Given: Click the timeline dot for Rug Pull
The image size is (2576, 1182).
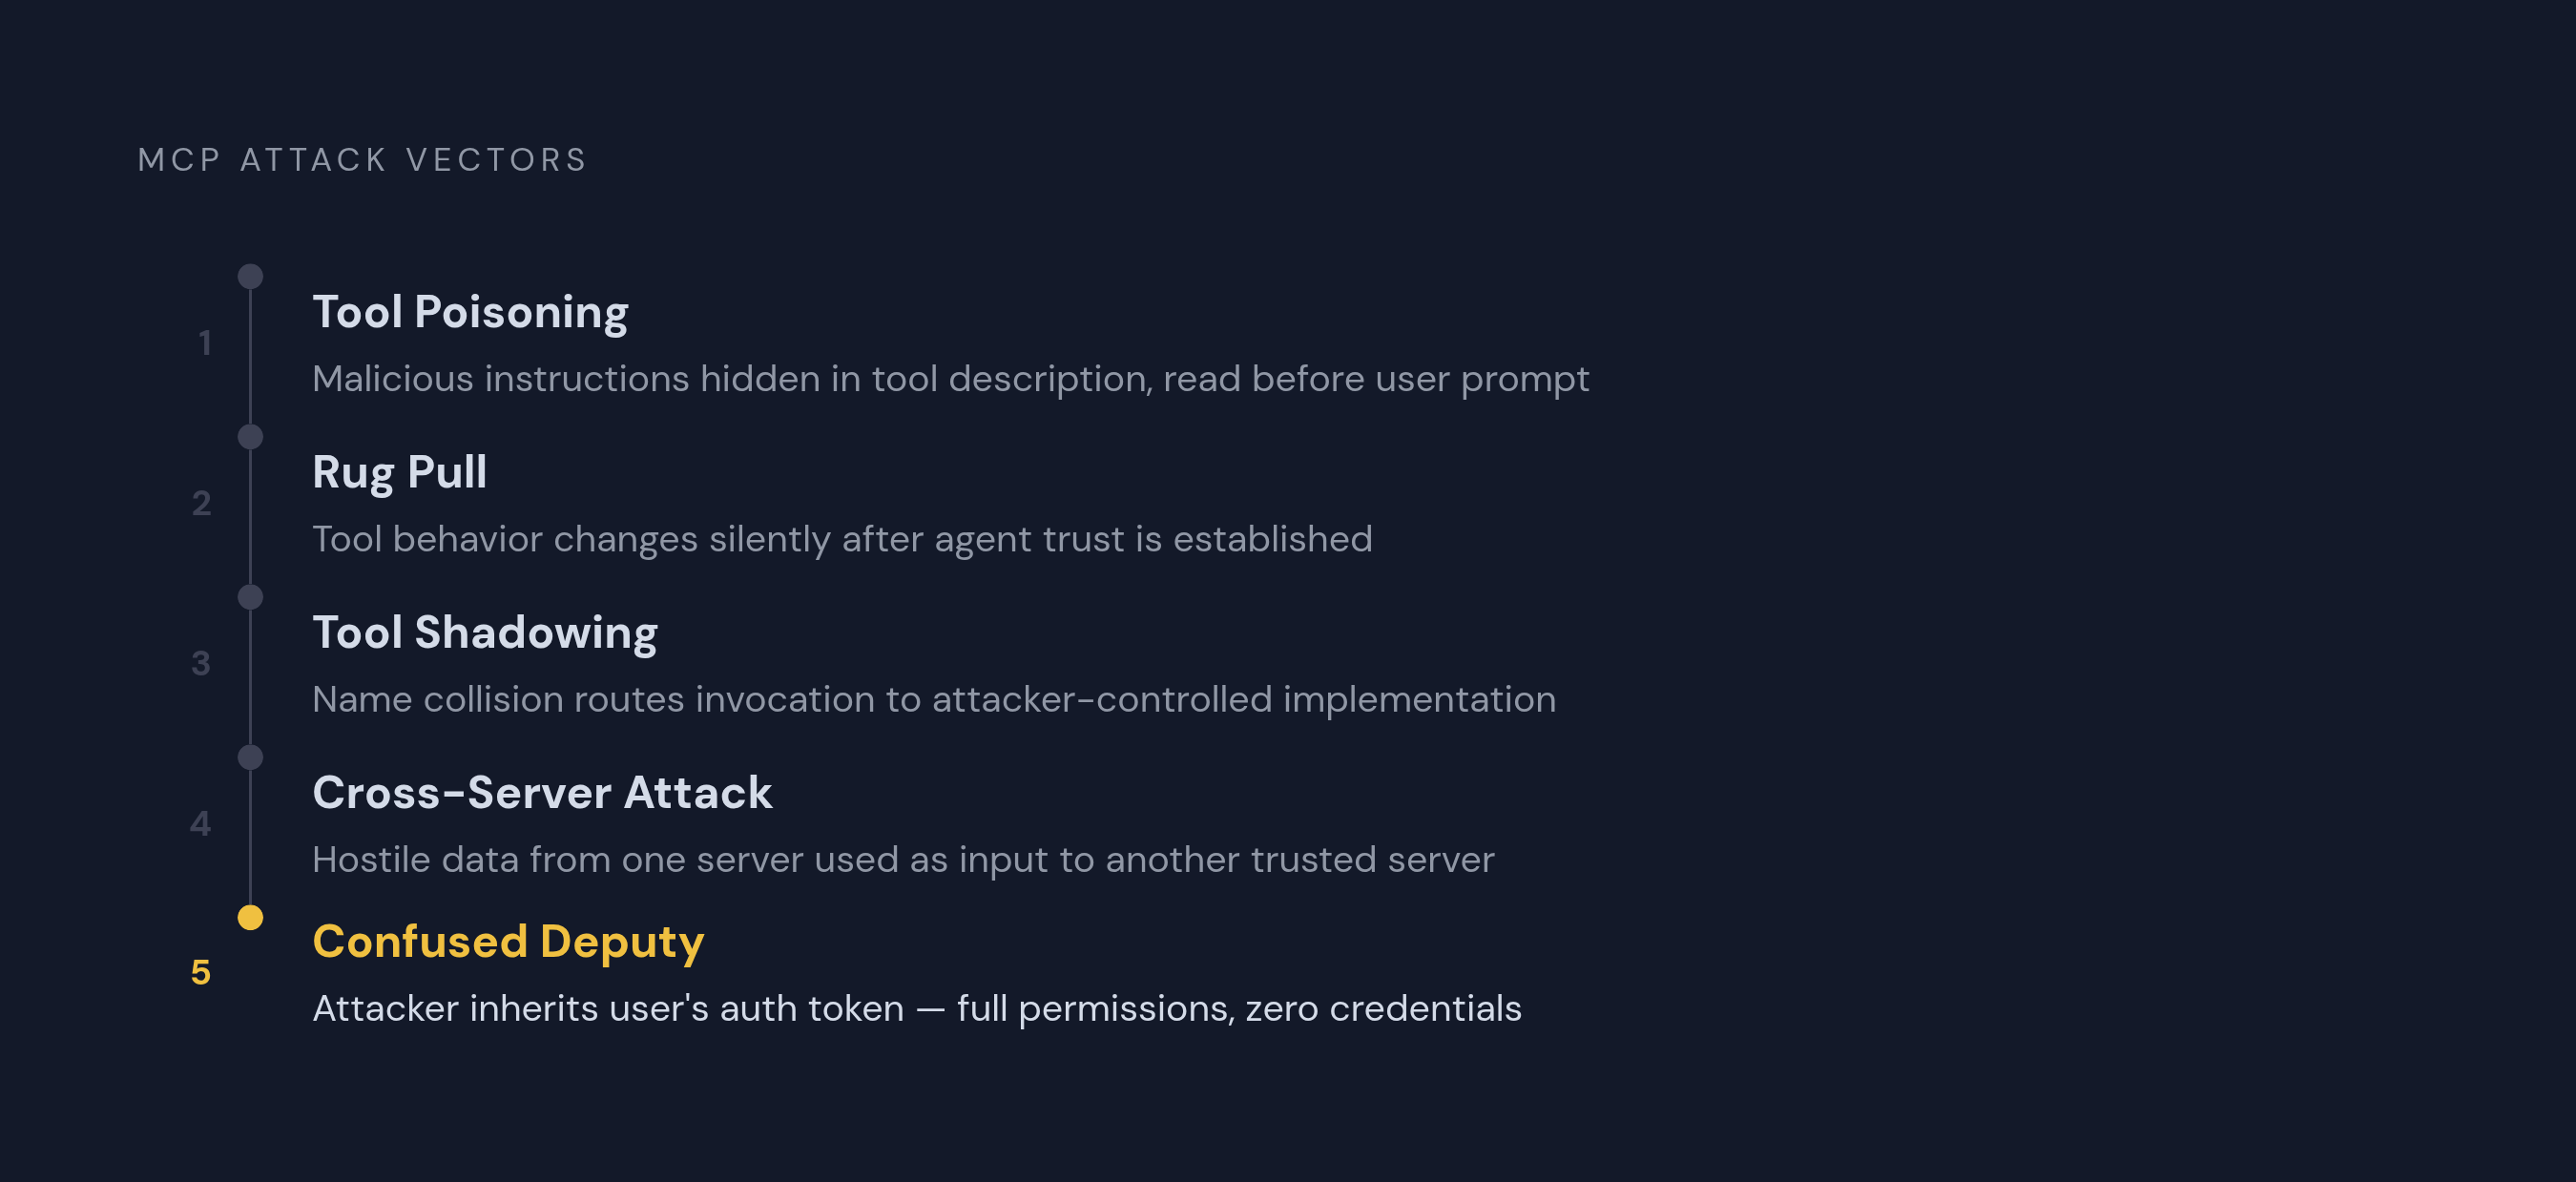Looking at the screenshot, I should pyautogui.click(x=250, y=437).
